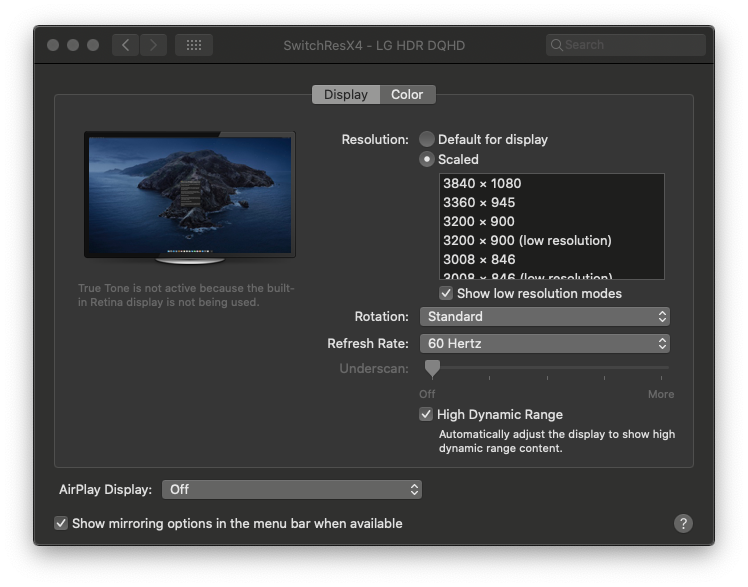Go forward with the right chevron button
This screenshot has width=748, height=587.
153,45
